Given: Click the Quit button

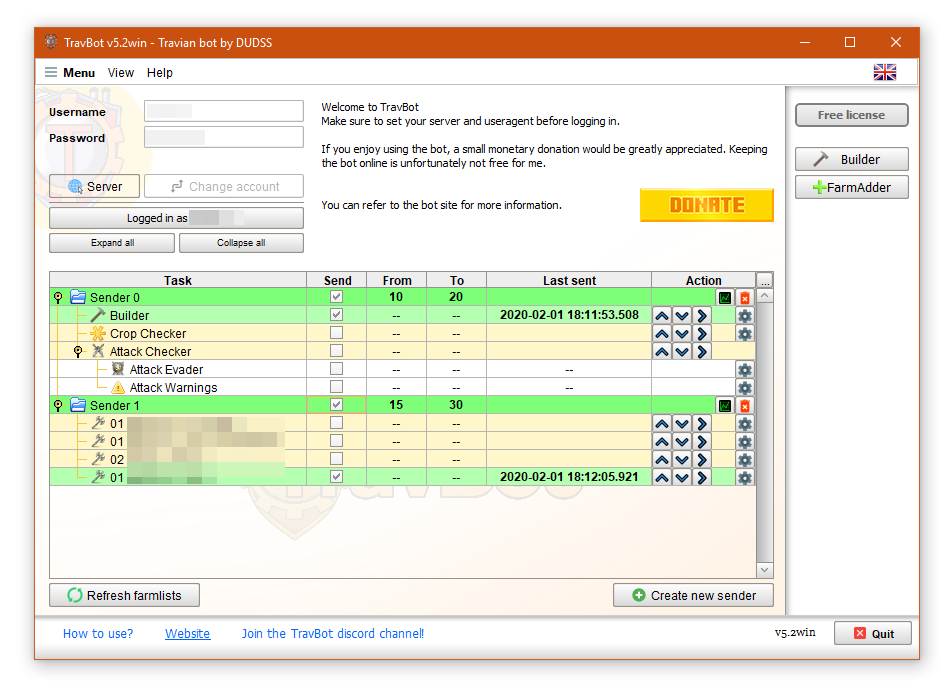Looking at the screenshot, I should coord(873,633).
